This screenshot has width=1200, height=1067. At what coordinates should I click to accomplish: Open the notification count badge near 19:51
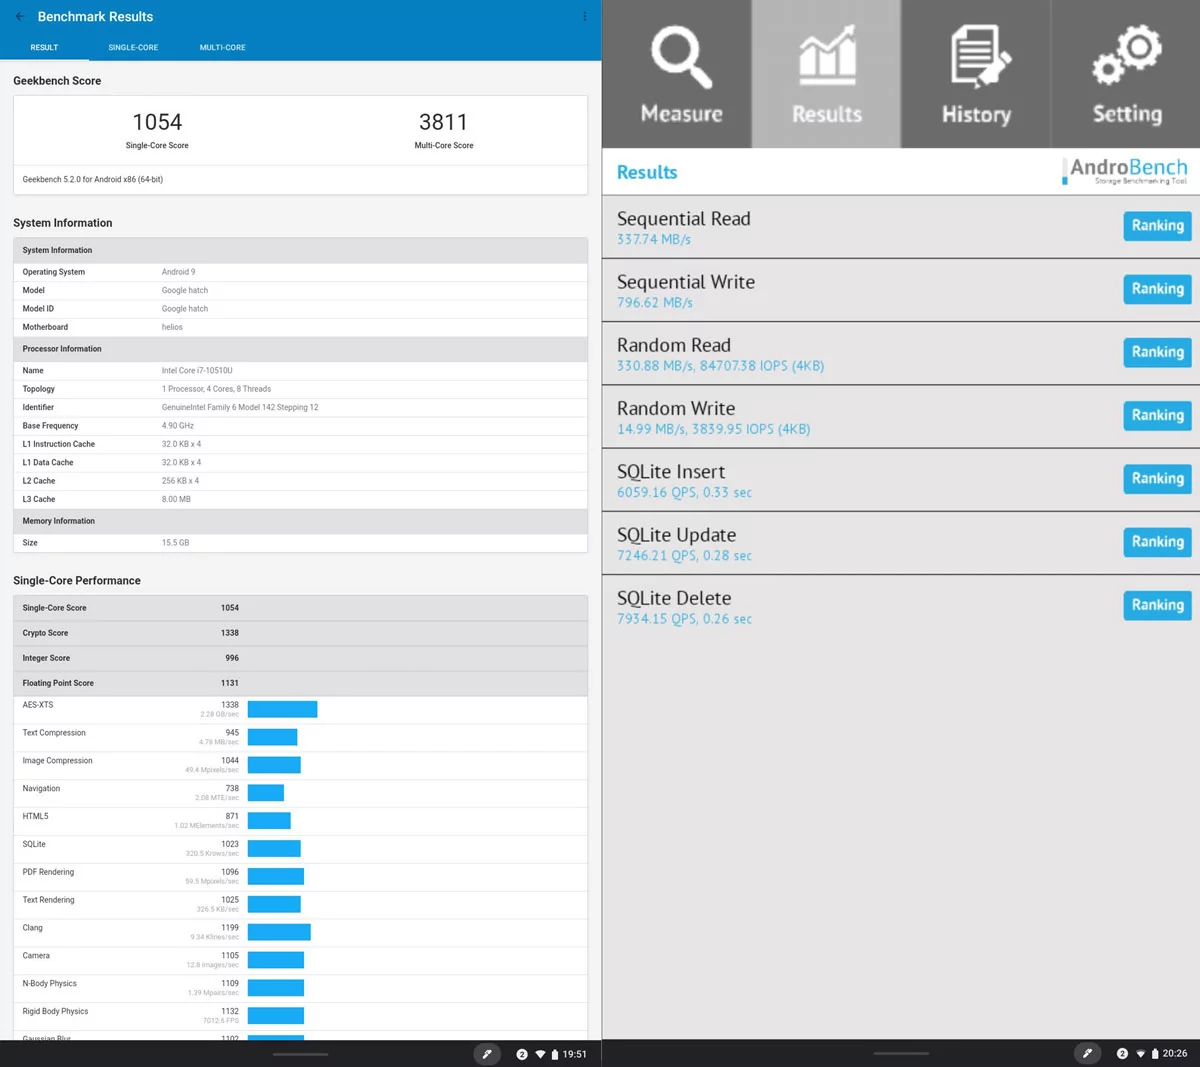(x=522, y=1054)
